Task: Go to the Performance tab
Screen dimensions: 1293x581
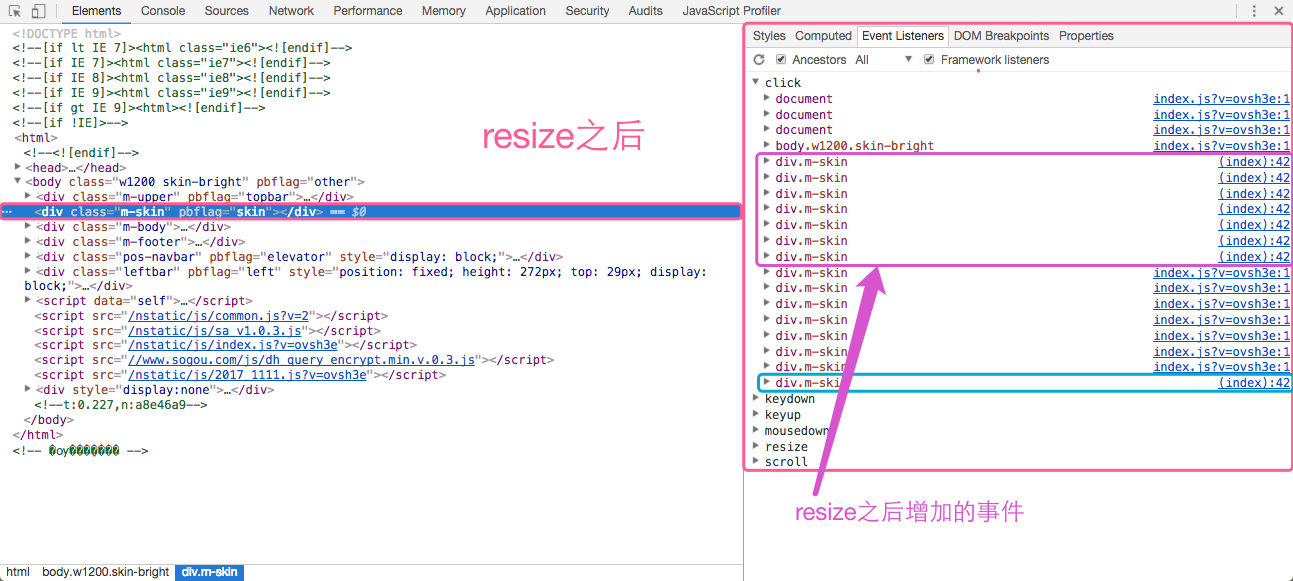Action: point(368,11)
